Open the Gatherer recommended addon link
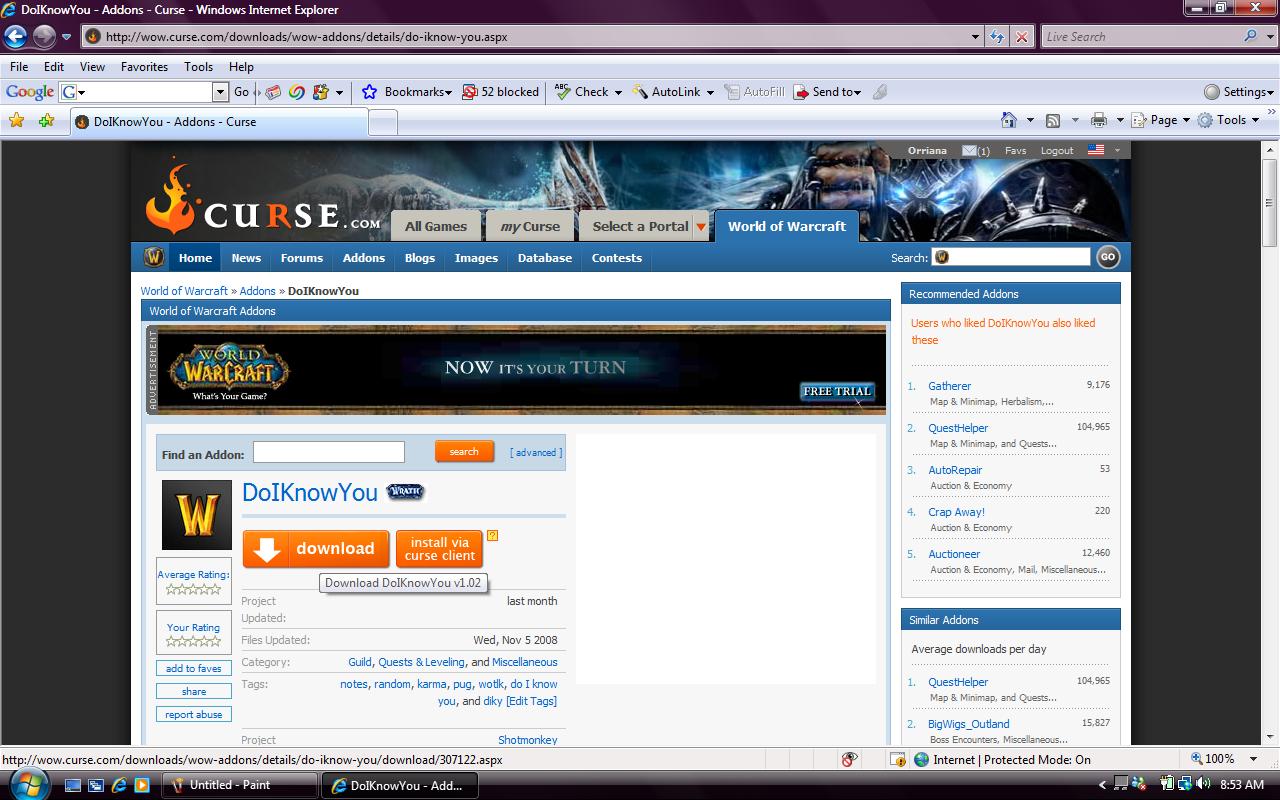The width and height of the screenshot is (1280, 800). click(949, 386)
